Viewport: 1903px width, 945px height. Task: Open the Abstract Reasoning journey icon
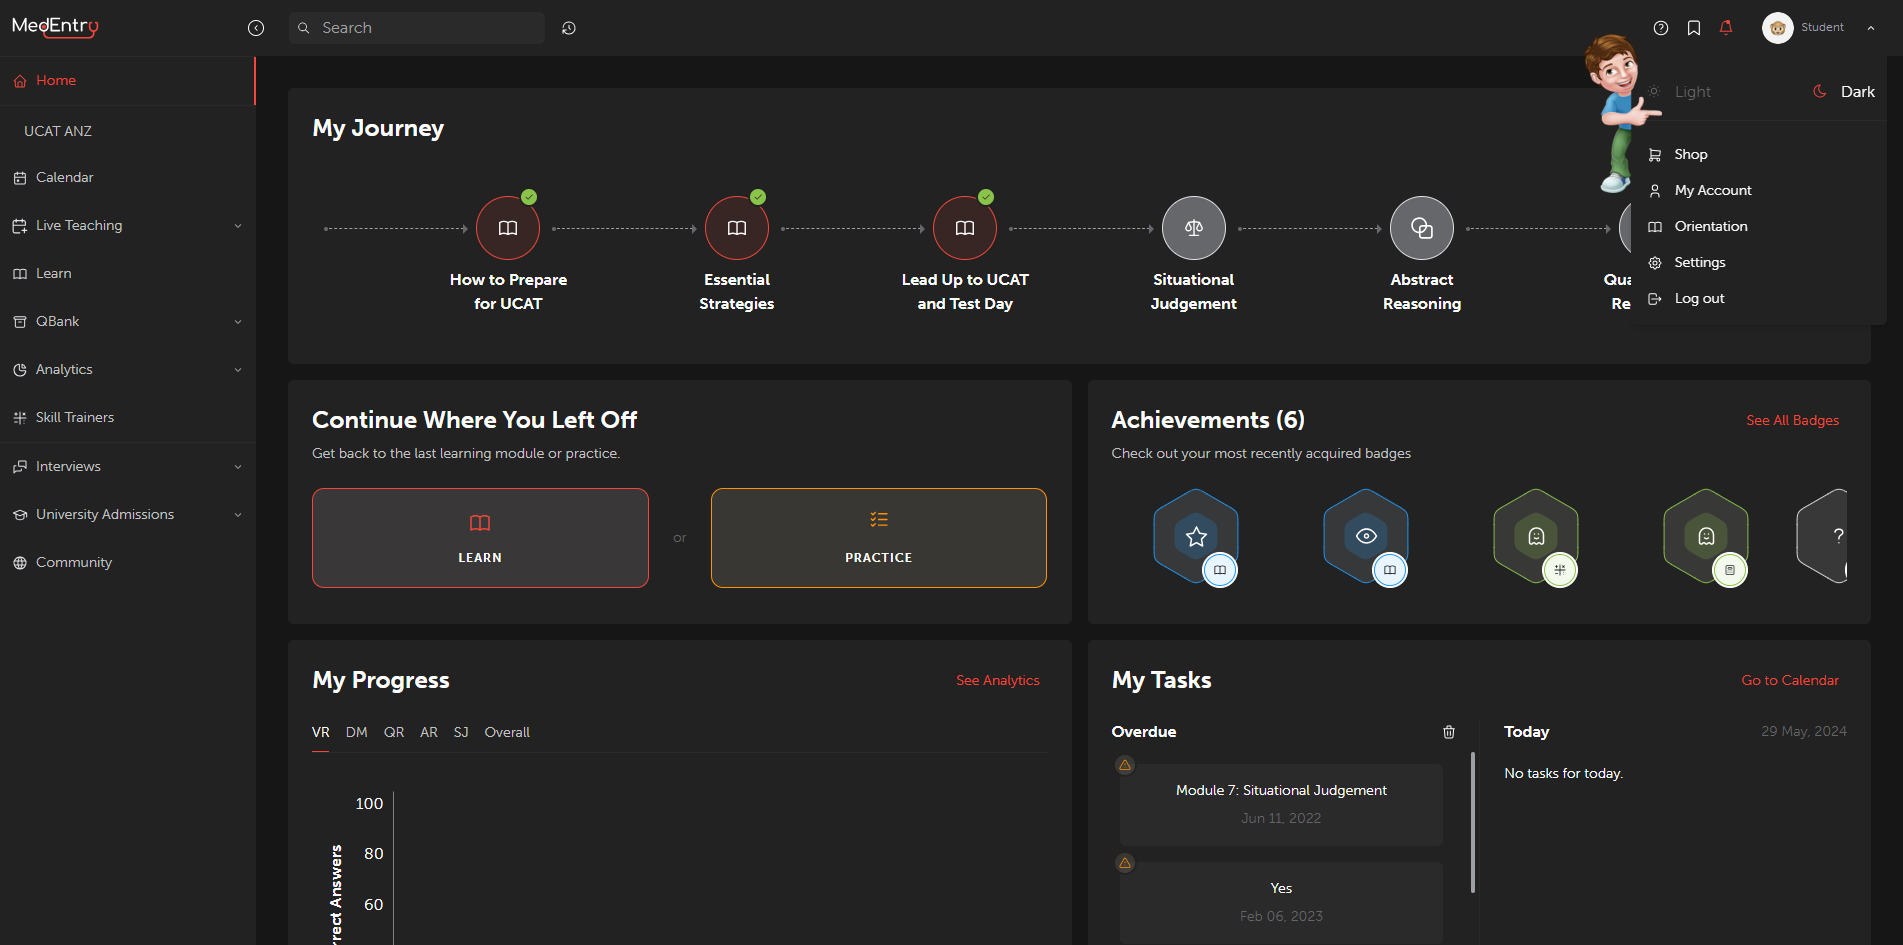point(1422,228)
